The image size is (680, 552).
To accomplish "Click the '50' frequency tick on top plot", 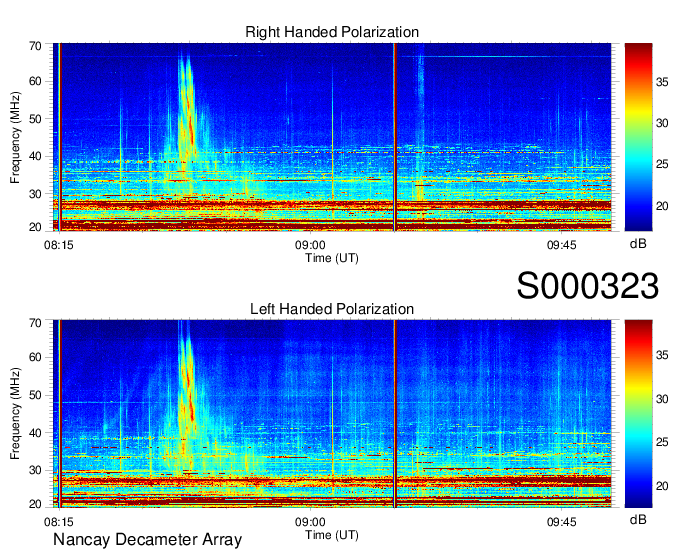I will (x=35, y=119).
